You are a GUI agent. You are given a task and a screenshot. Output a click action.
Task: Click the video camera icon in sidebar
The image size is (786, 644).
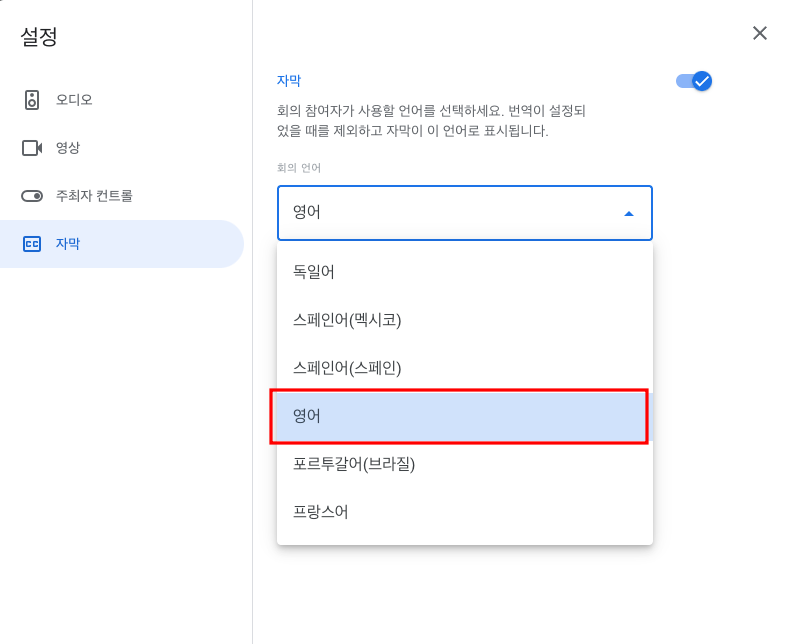tap(32, 148)
